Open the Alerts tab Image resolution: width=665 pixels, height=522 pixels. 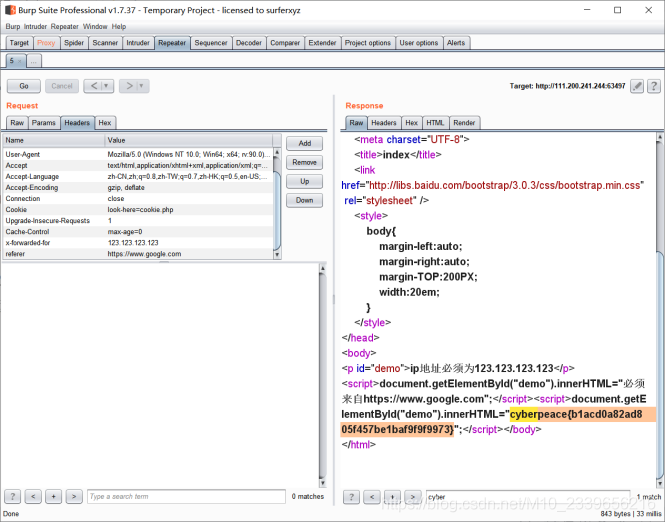(456, 43)
